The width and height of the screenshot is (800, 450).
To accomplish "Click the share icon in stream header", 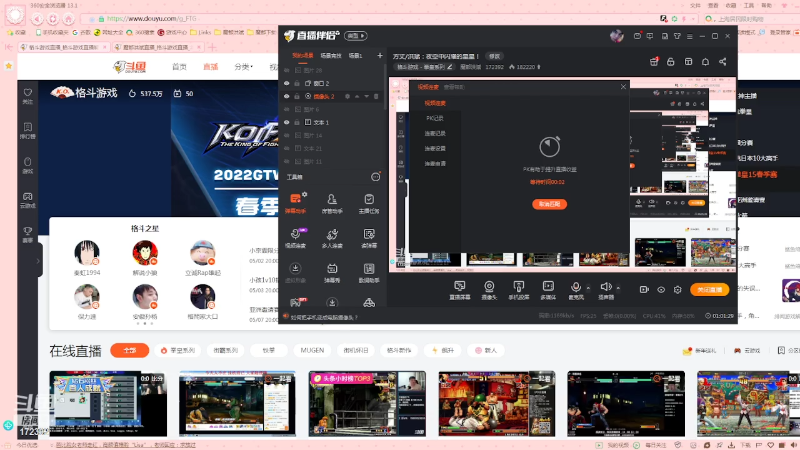I will point(722,62).
